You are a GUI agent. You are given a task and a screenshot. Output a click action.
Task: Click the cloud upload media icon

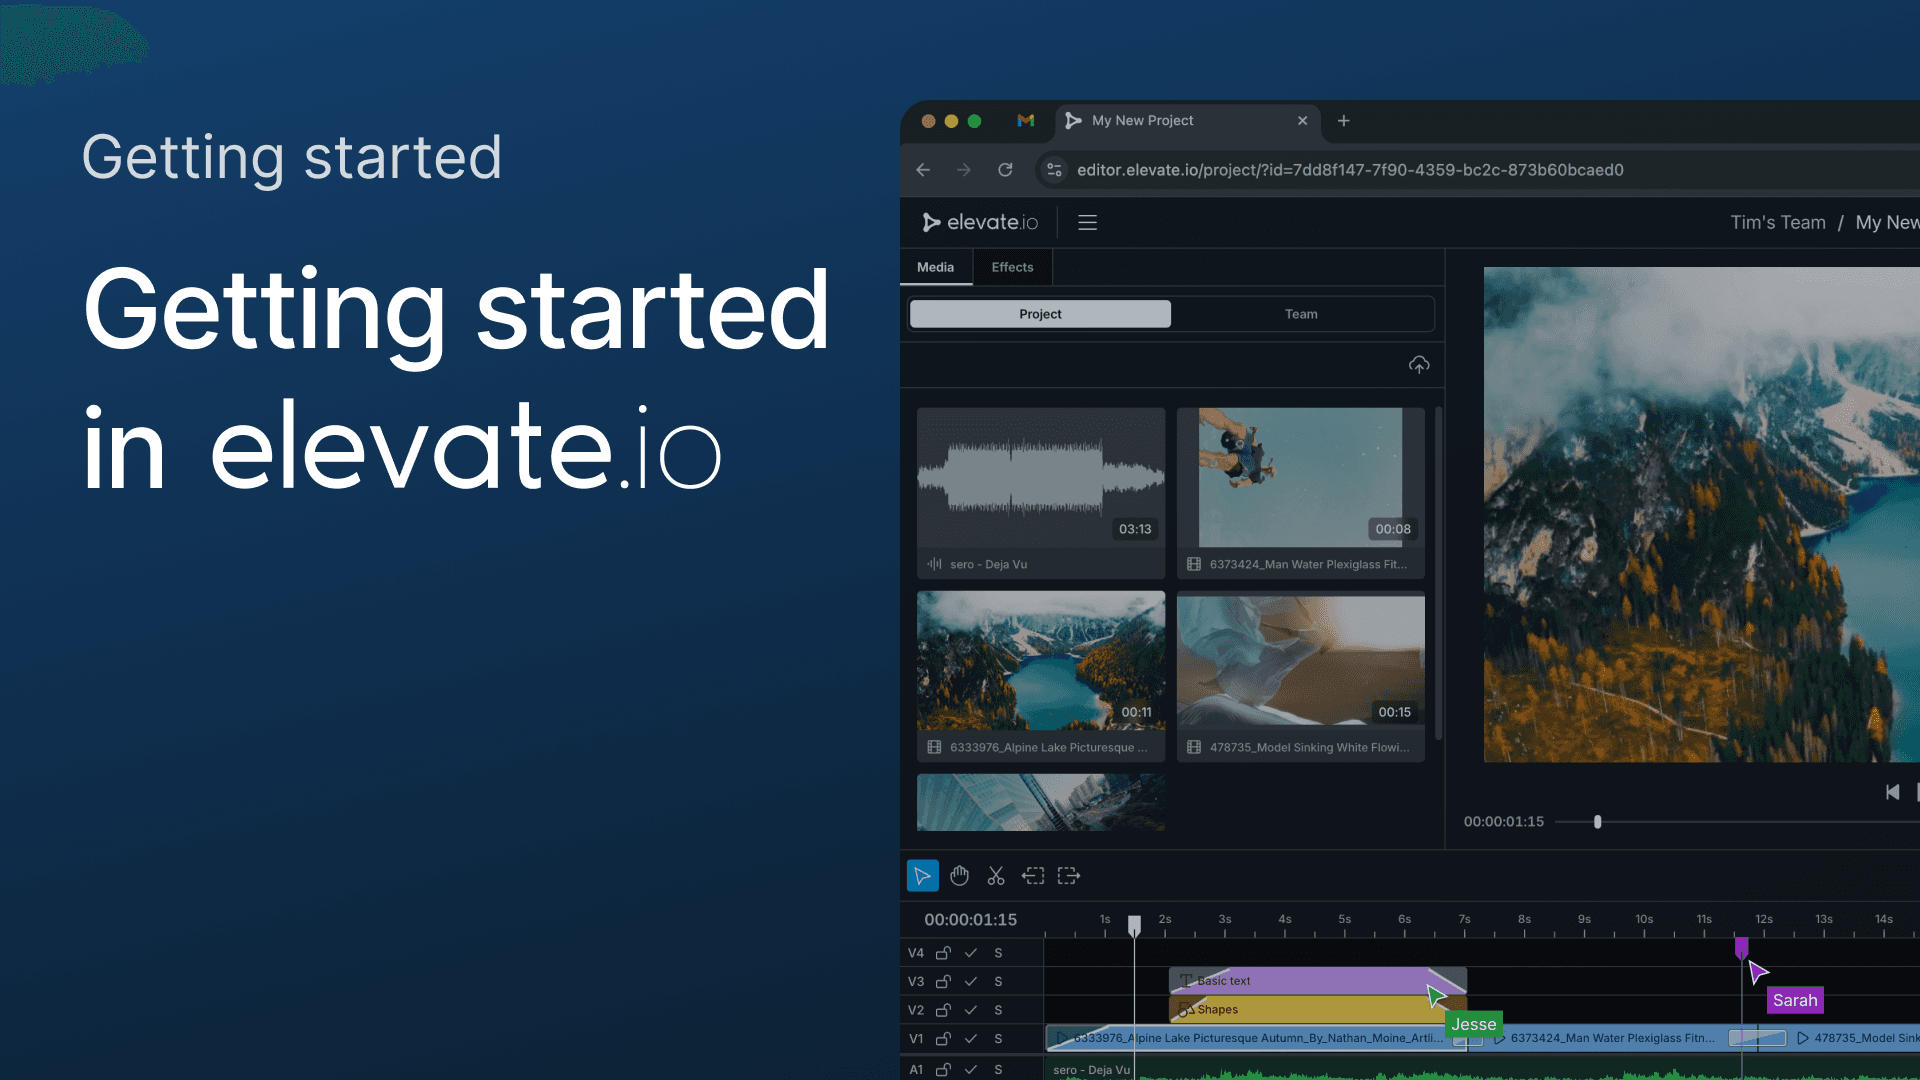[x=1419, y=365]
